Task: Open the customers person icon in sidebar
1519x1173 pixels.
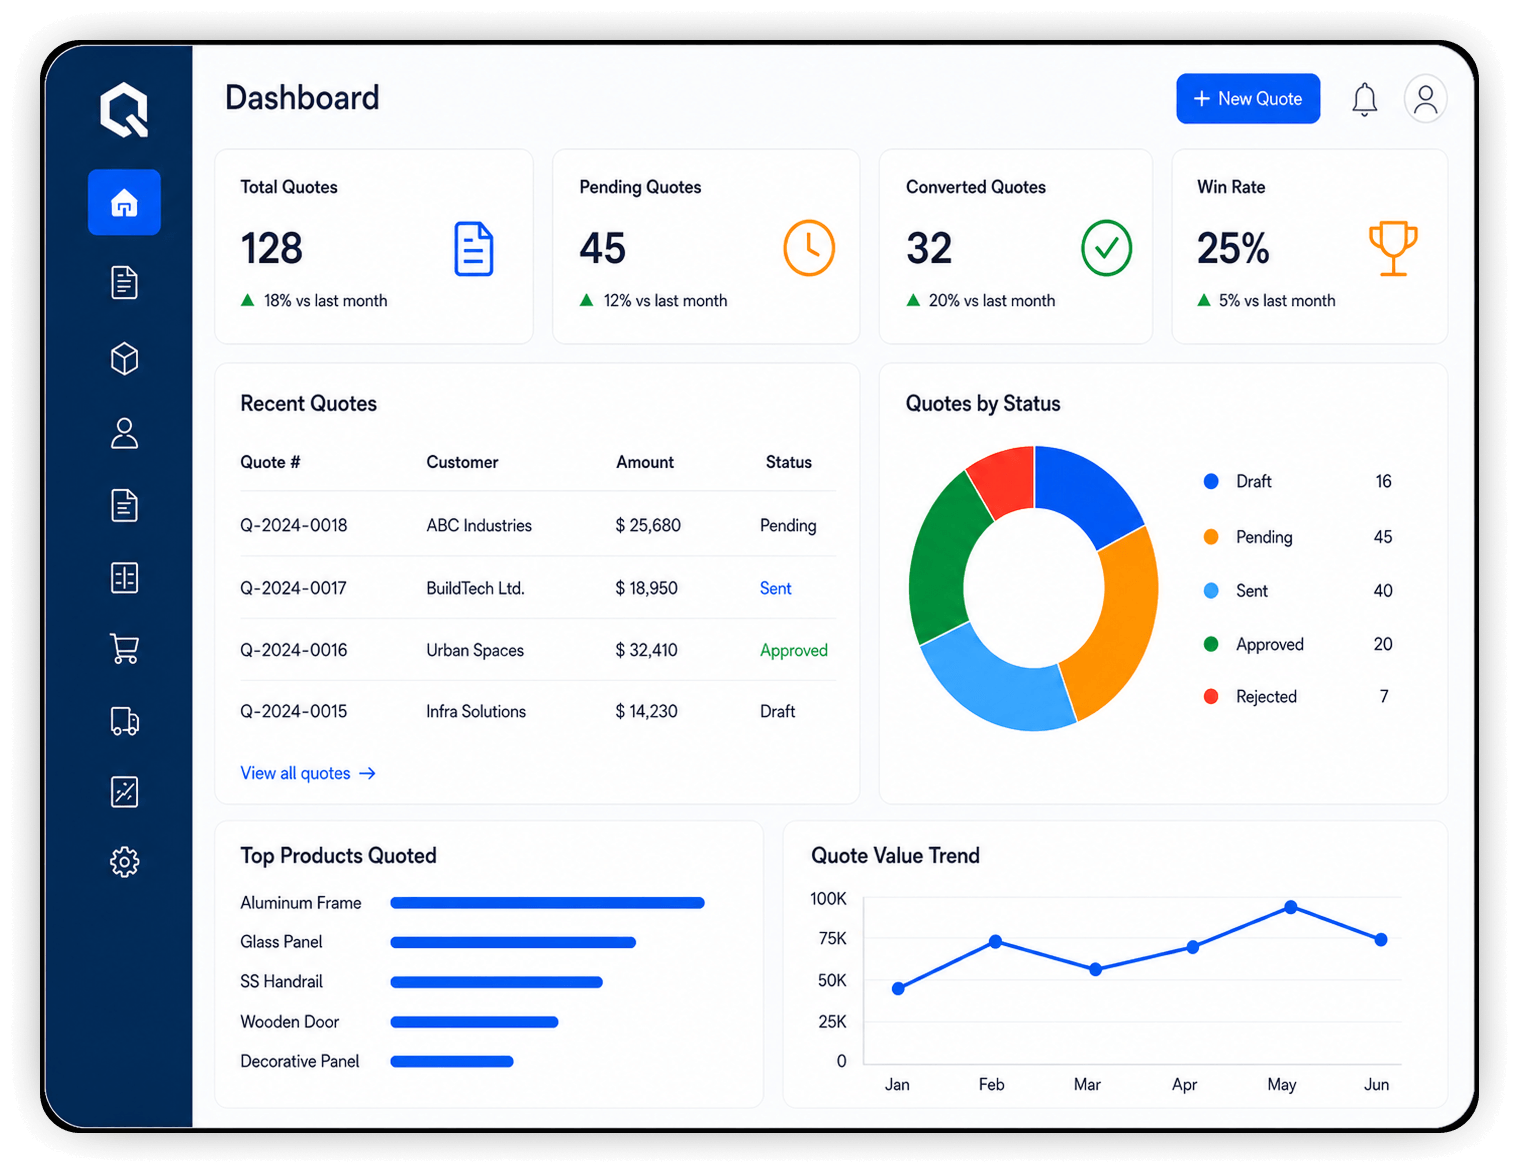Action: pos(124,433)
